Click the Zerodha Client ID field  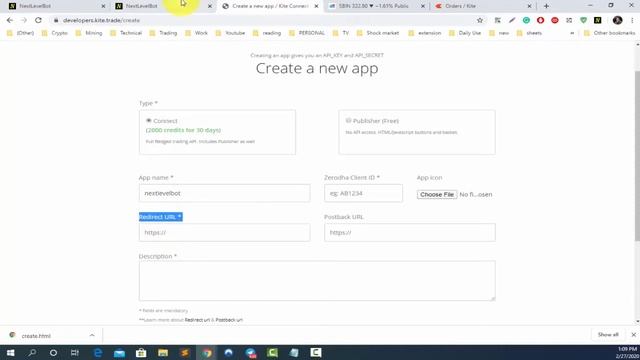point(363,193)
